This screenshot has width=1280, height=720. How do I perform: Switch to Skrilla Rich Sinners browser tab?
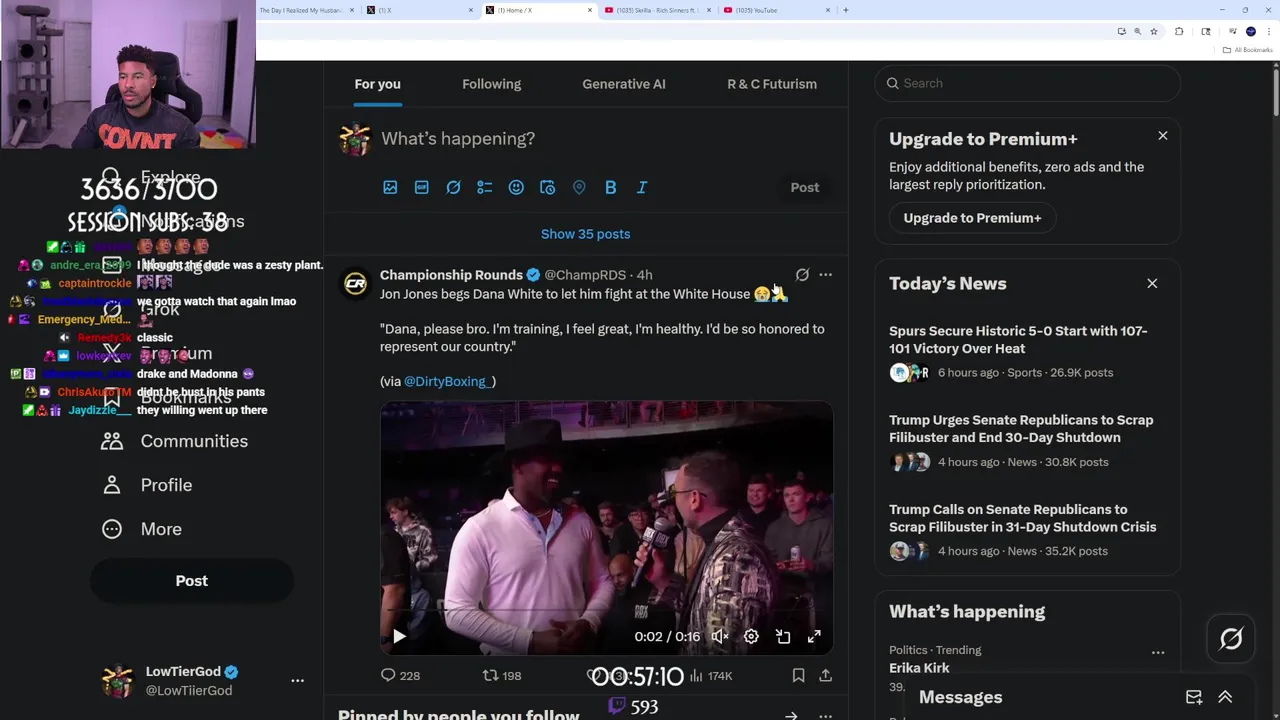click(x=658, y=10)
